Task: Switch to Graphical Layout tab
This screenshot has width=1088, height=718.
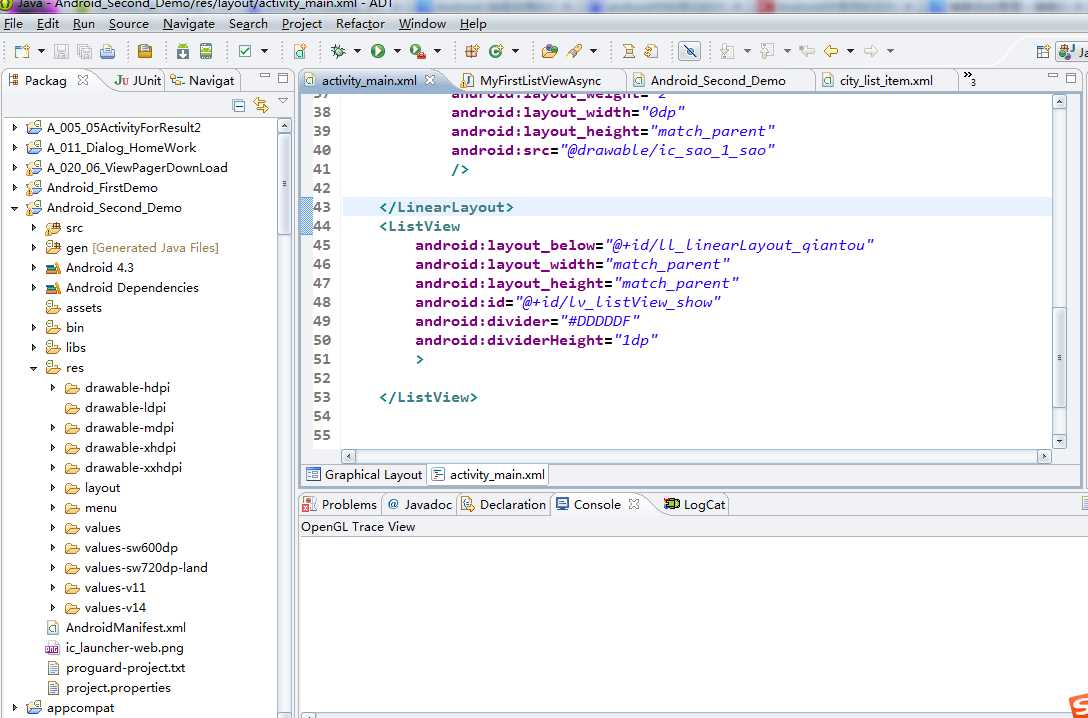Action: tap(364, 475)
